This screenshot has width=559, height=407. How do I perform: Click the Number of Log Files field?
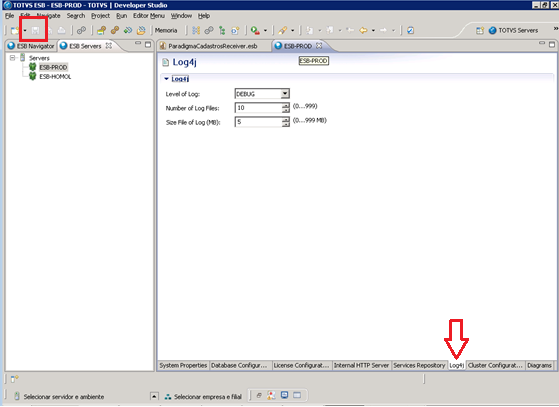click(258, 108)
